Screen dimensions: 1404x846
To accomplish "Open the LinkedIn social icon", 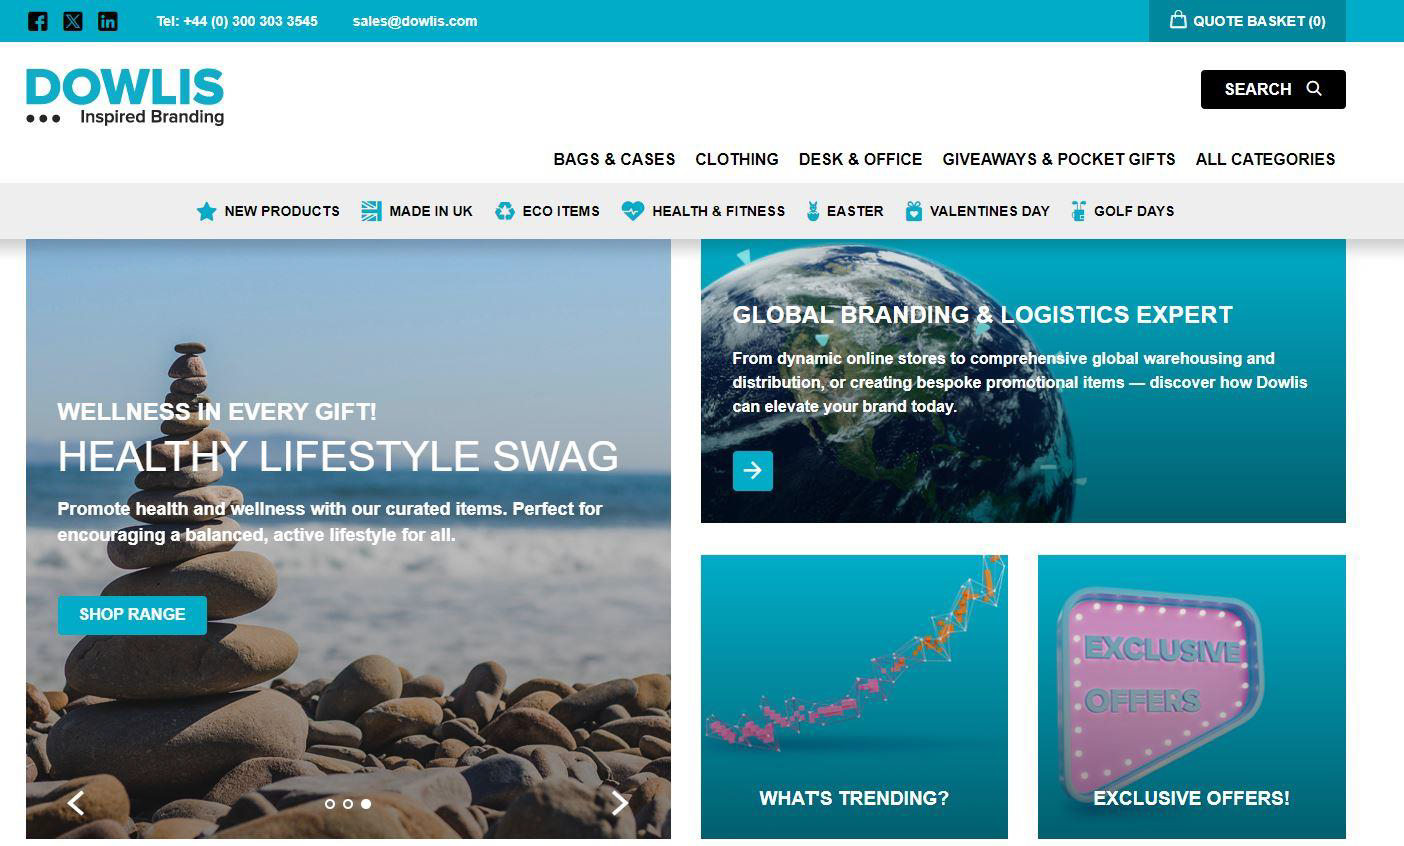I will pos(108,21).
